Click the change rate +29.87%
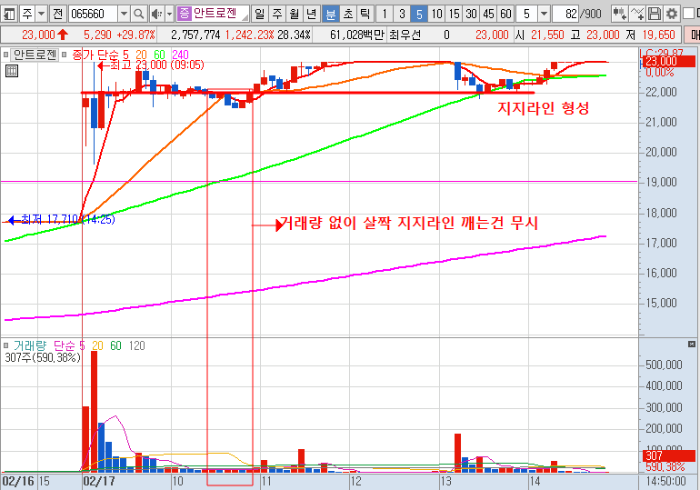700x490 pixels. 136,35
